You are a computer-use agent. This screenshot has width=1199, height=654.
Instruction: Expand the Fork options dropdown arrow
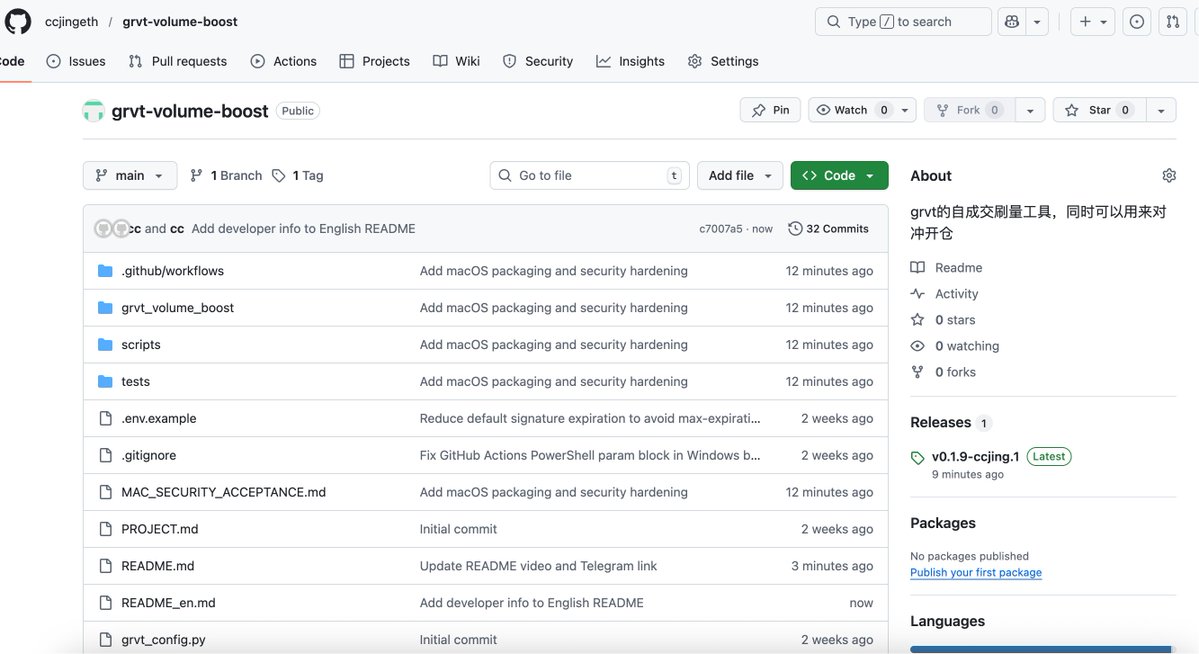coord(1030,110)
